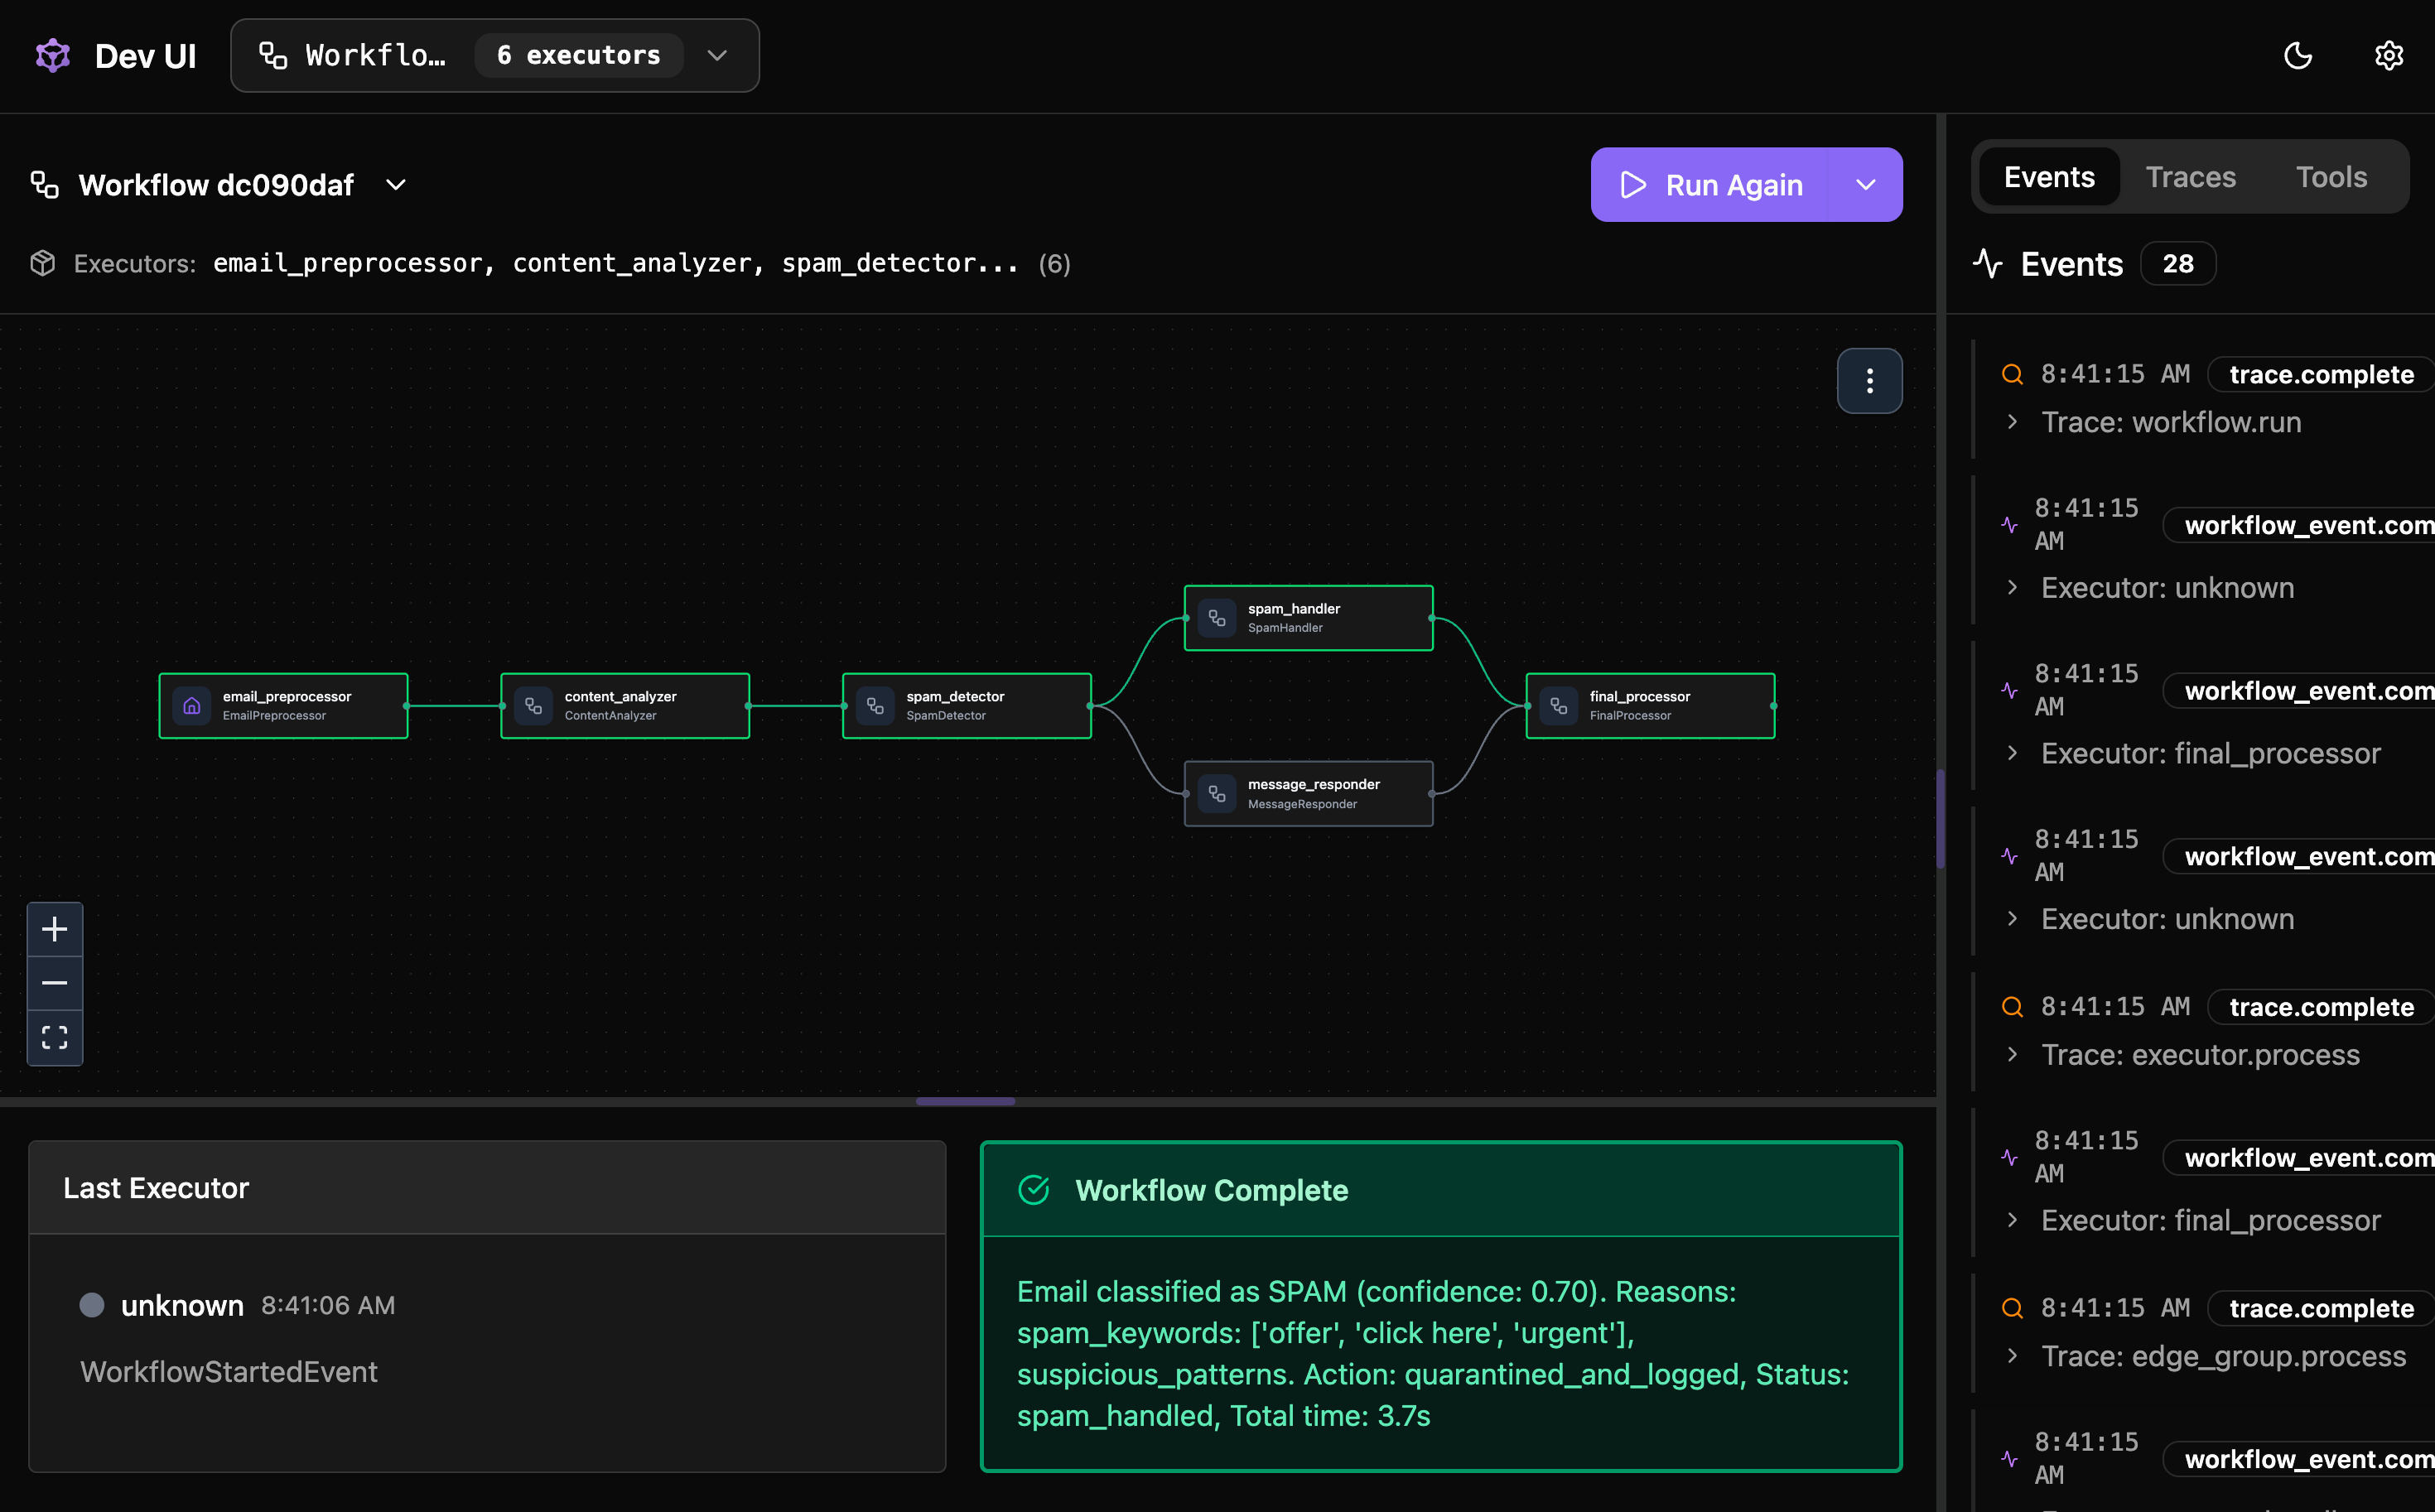Fit workflow graph to view

click(x=54, y=1037)
